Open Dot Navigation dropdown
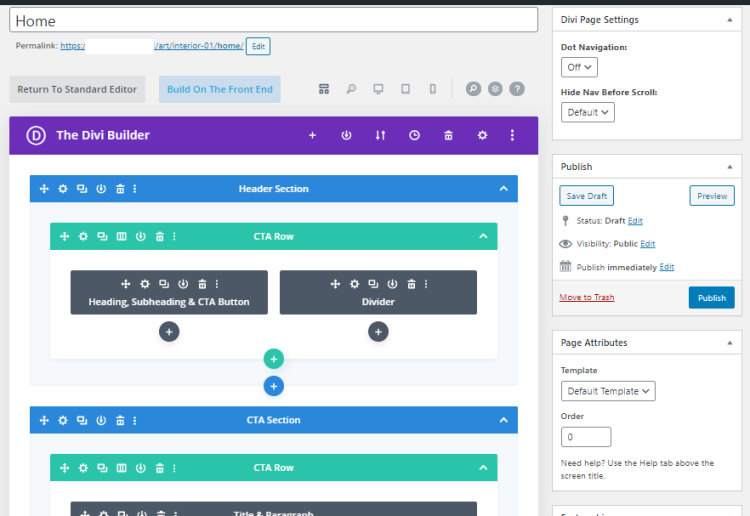This screenshot has width=750, height=516. pos(579,67)
